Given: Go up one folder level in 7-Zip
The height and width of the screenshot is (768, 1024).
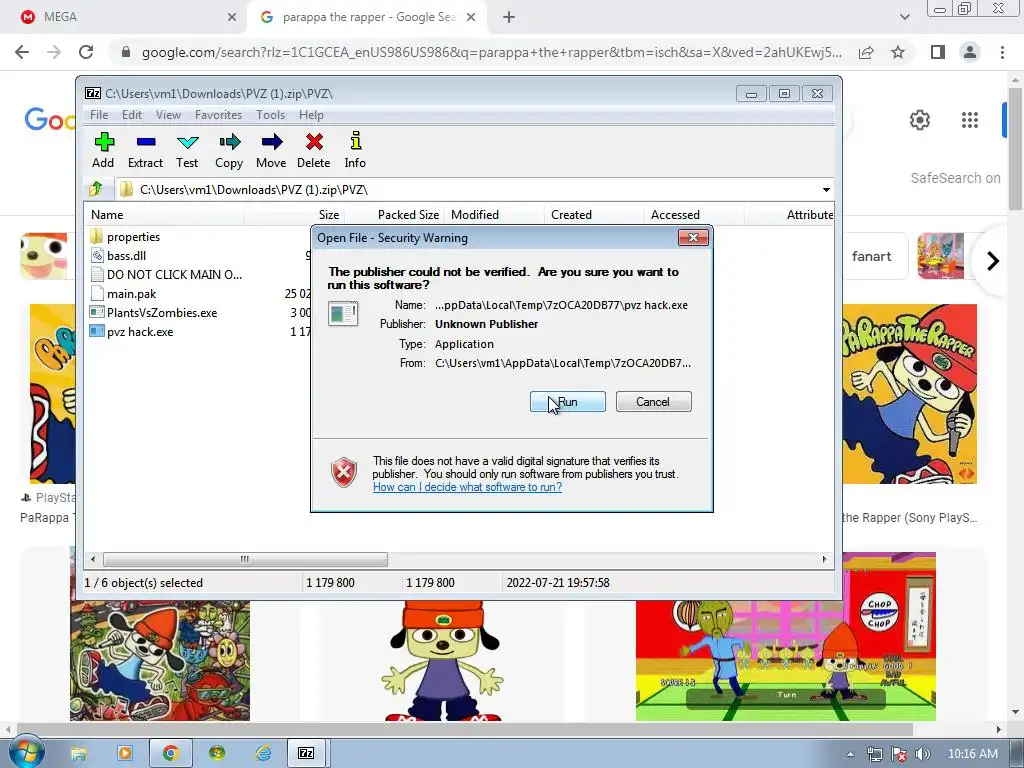Looking at the screenshot, I should coord(96,189).
